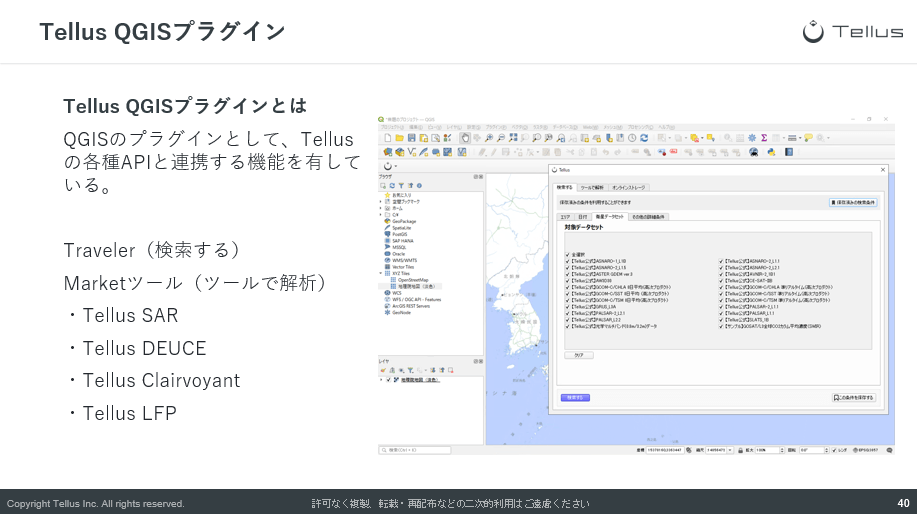The image size is (917, 514).
Task: Click the Sigma statistical summary icon
Action: click(x=764, y=138)
